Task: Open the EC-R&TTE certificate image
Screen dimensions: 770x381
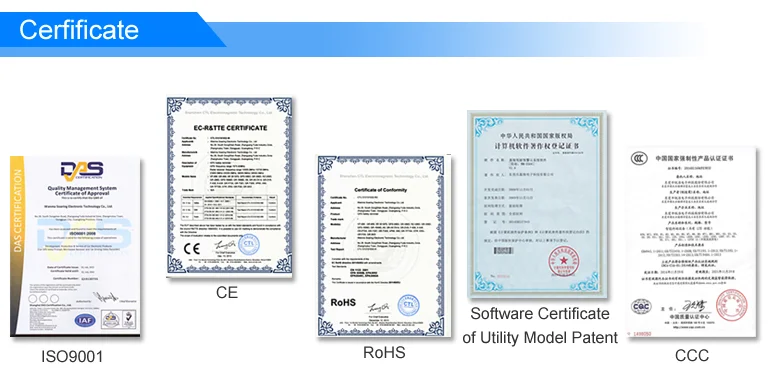Action: point(229,187)
